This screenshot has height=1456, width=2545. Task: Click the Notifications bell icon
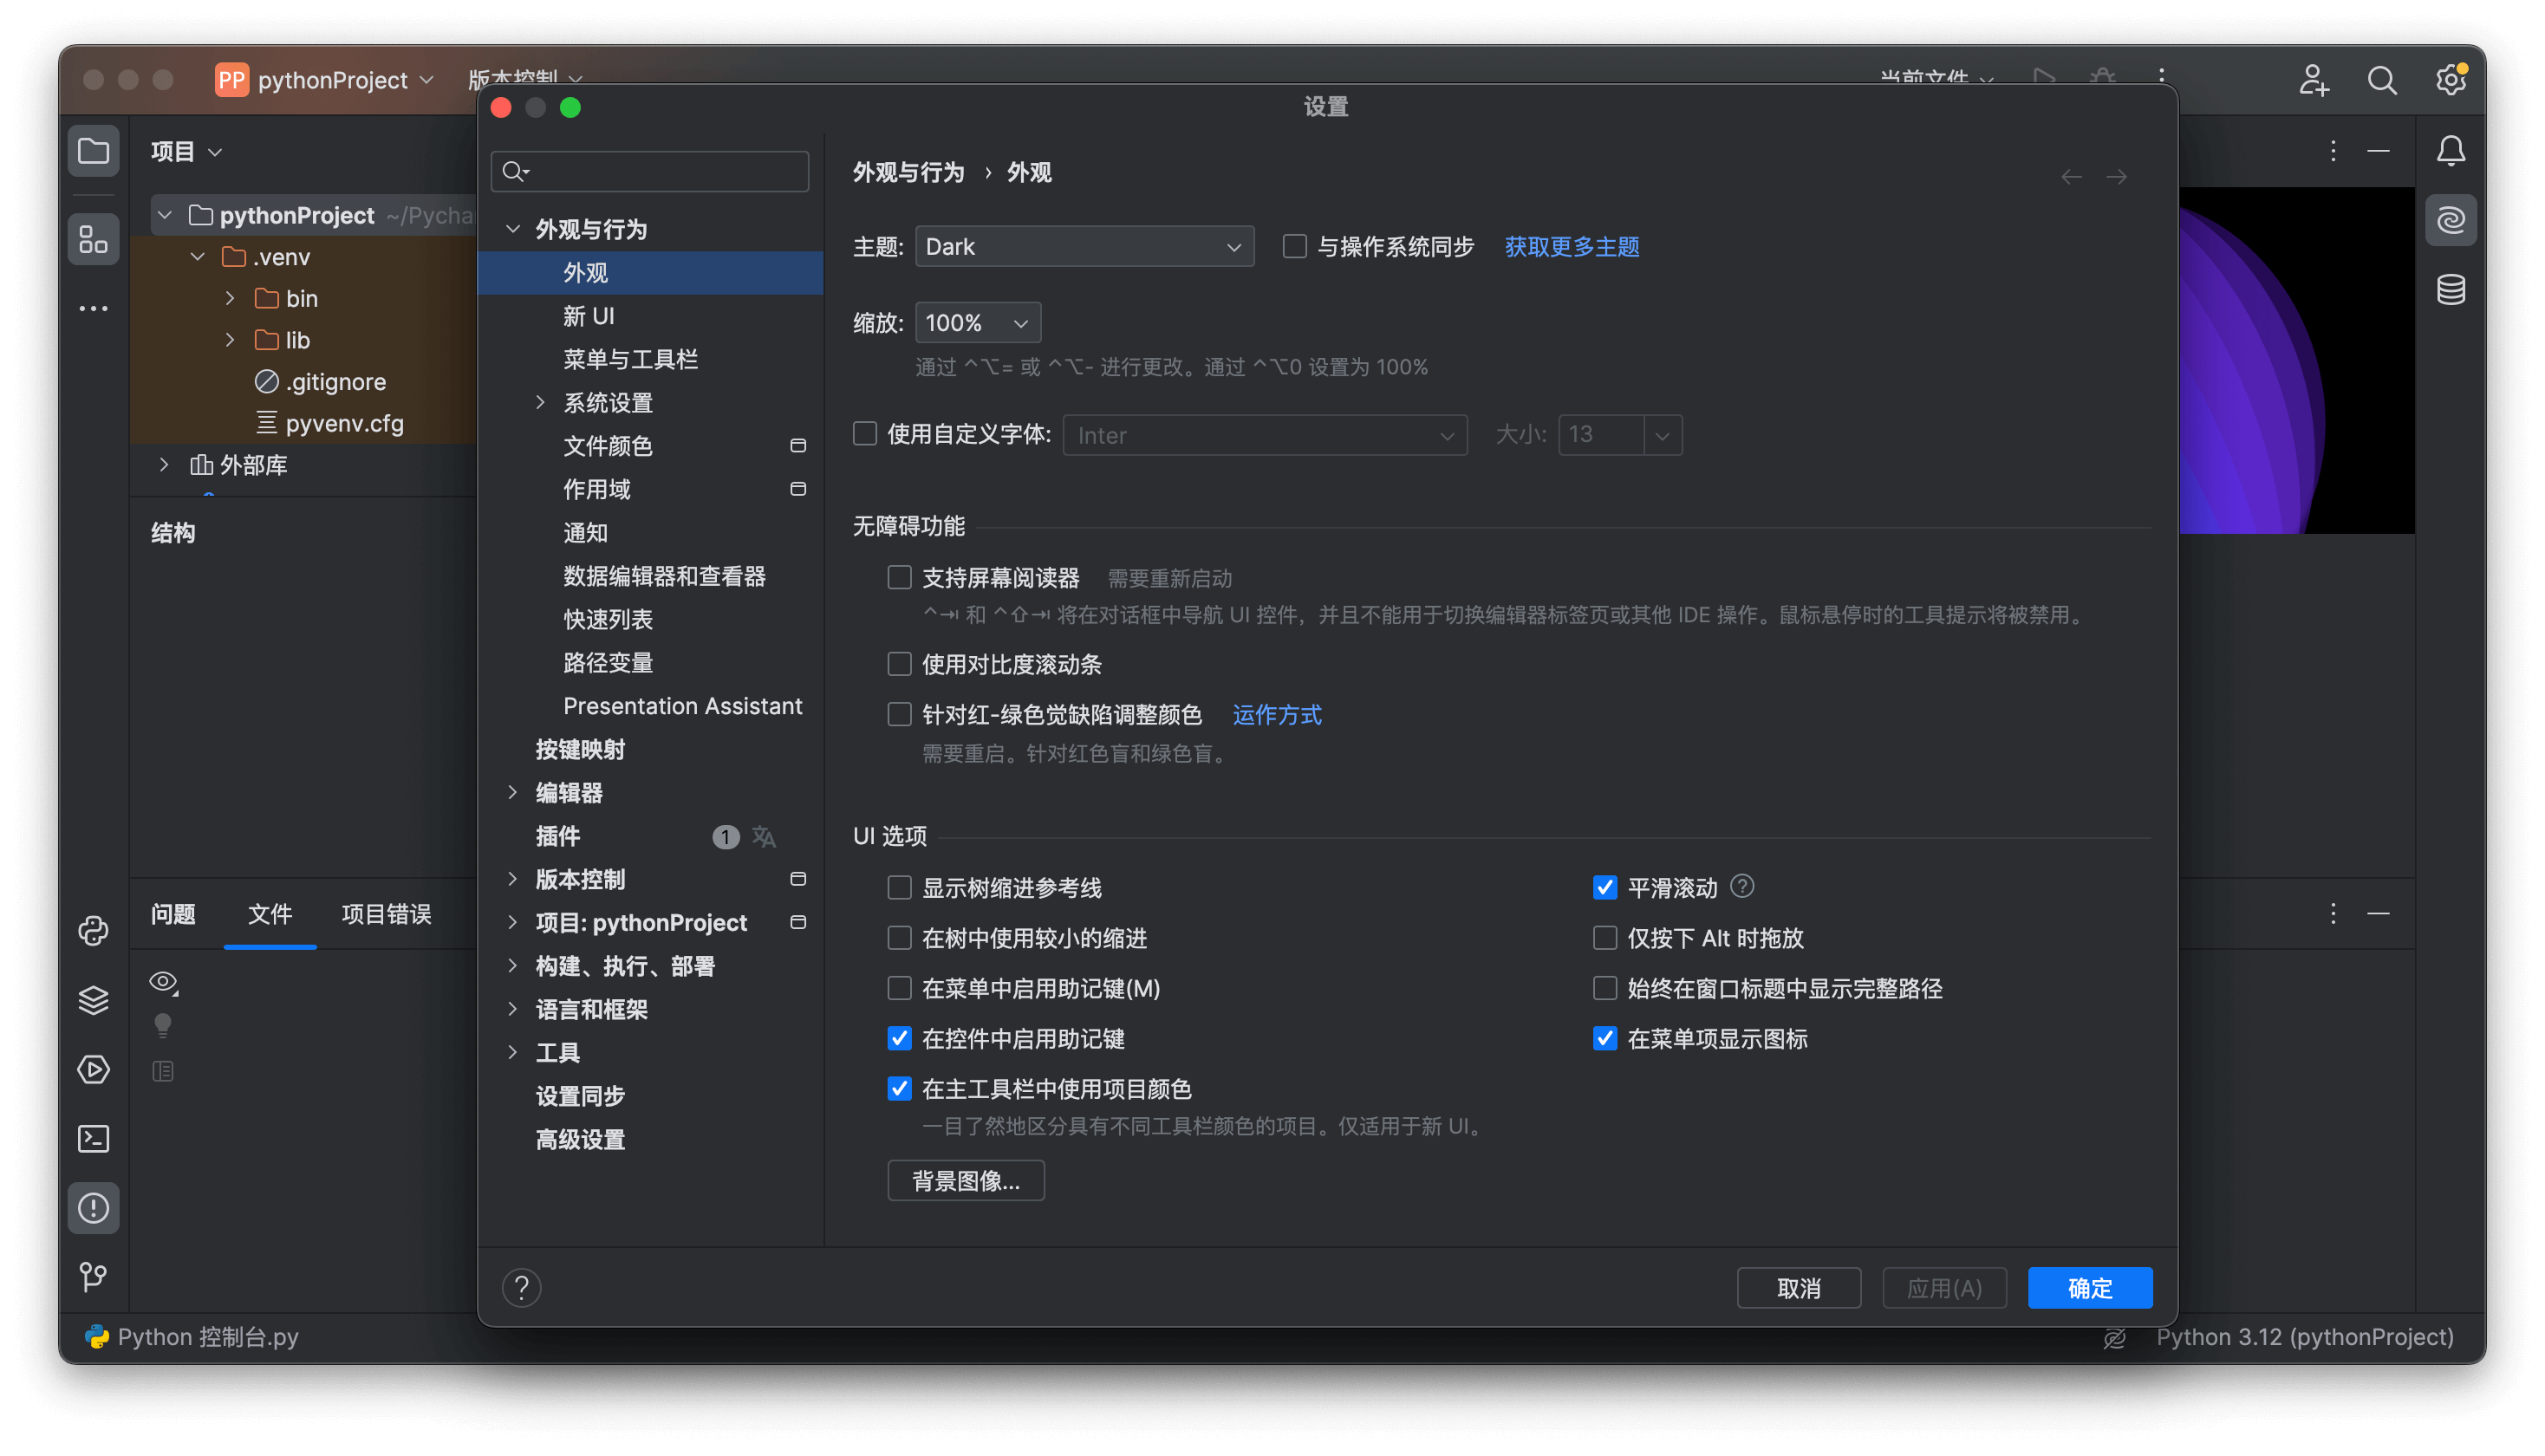2450,151
